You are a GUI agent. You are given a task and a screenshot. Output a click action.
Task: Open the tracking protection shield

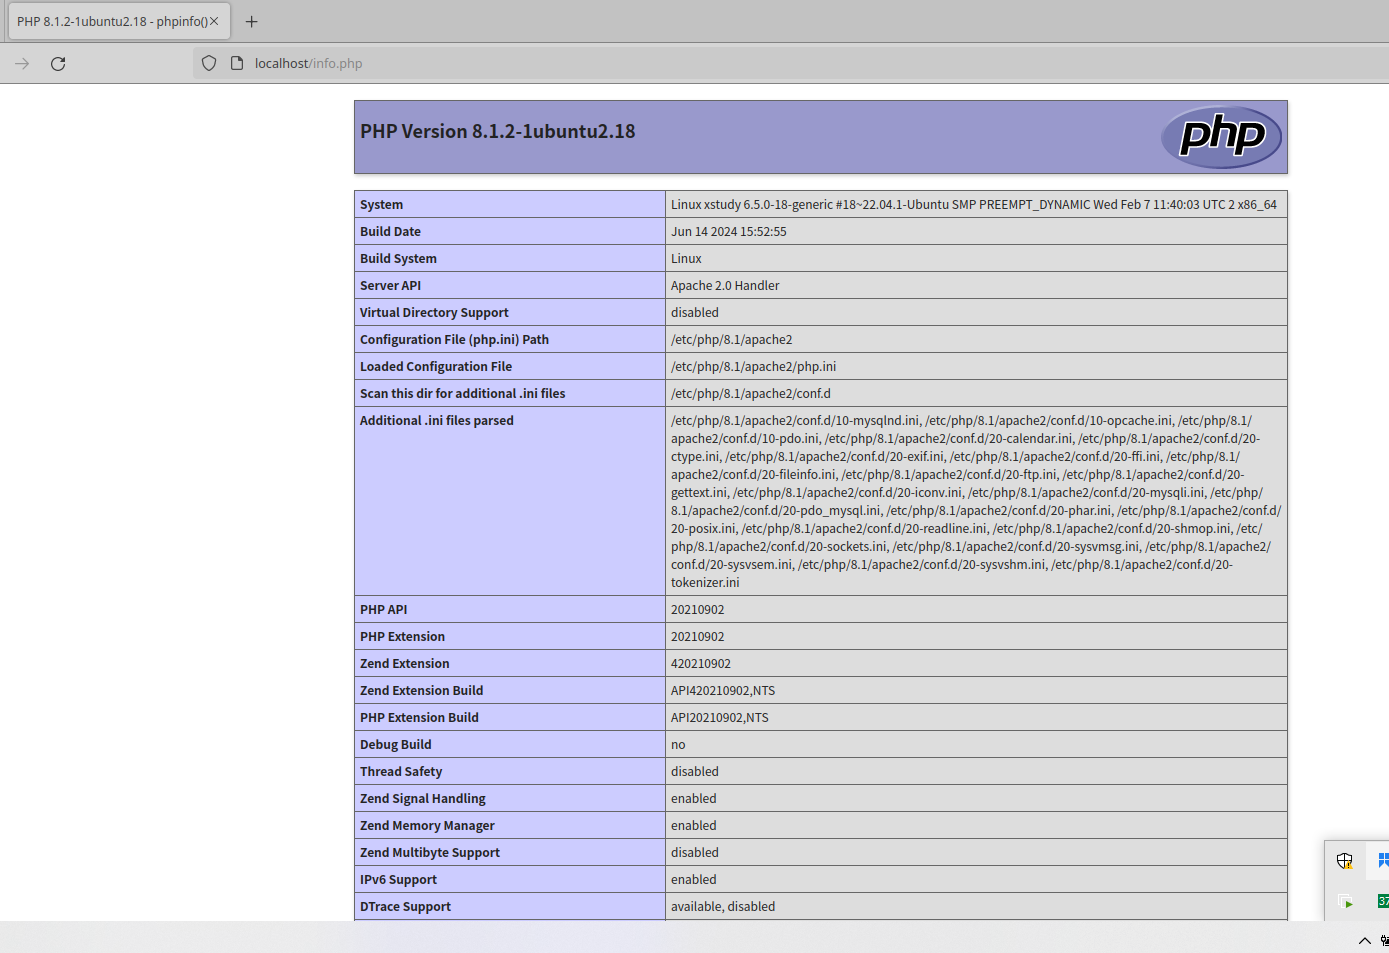tap(209, 63)
